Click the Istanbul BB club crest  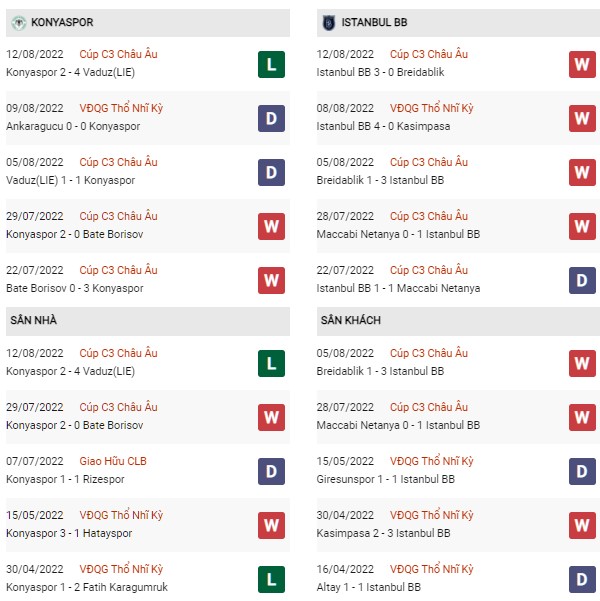tap(329, 23)
